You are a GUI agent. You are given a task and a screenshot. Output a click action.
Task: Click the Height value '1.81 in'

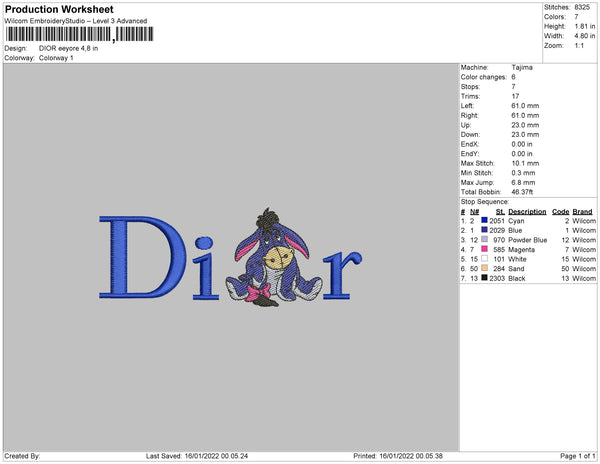(x=585, y=26)
